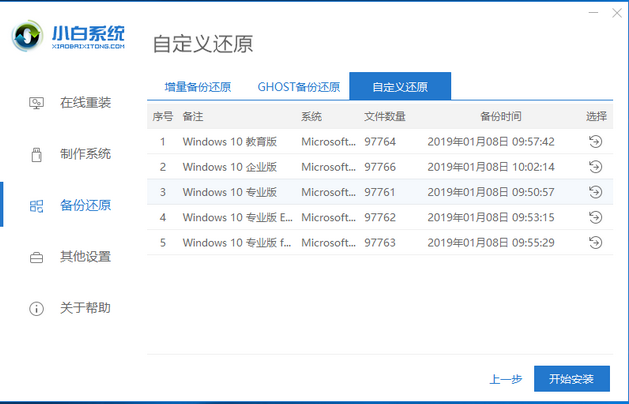The width and height of the screenshot is (629, 404).
Task: Minimize the 小白系统 window
Action: (x=593, y=13)
